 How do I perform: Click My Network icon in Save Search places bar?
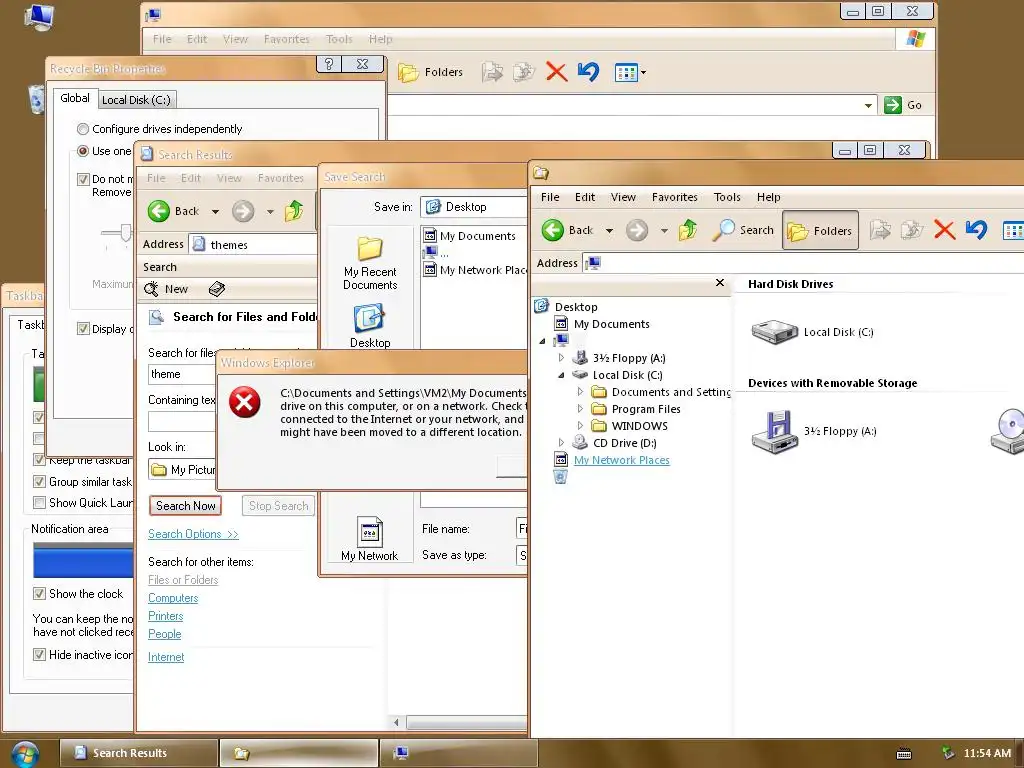[370, 539]
